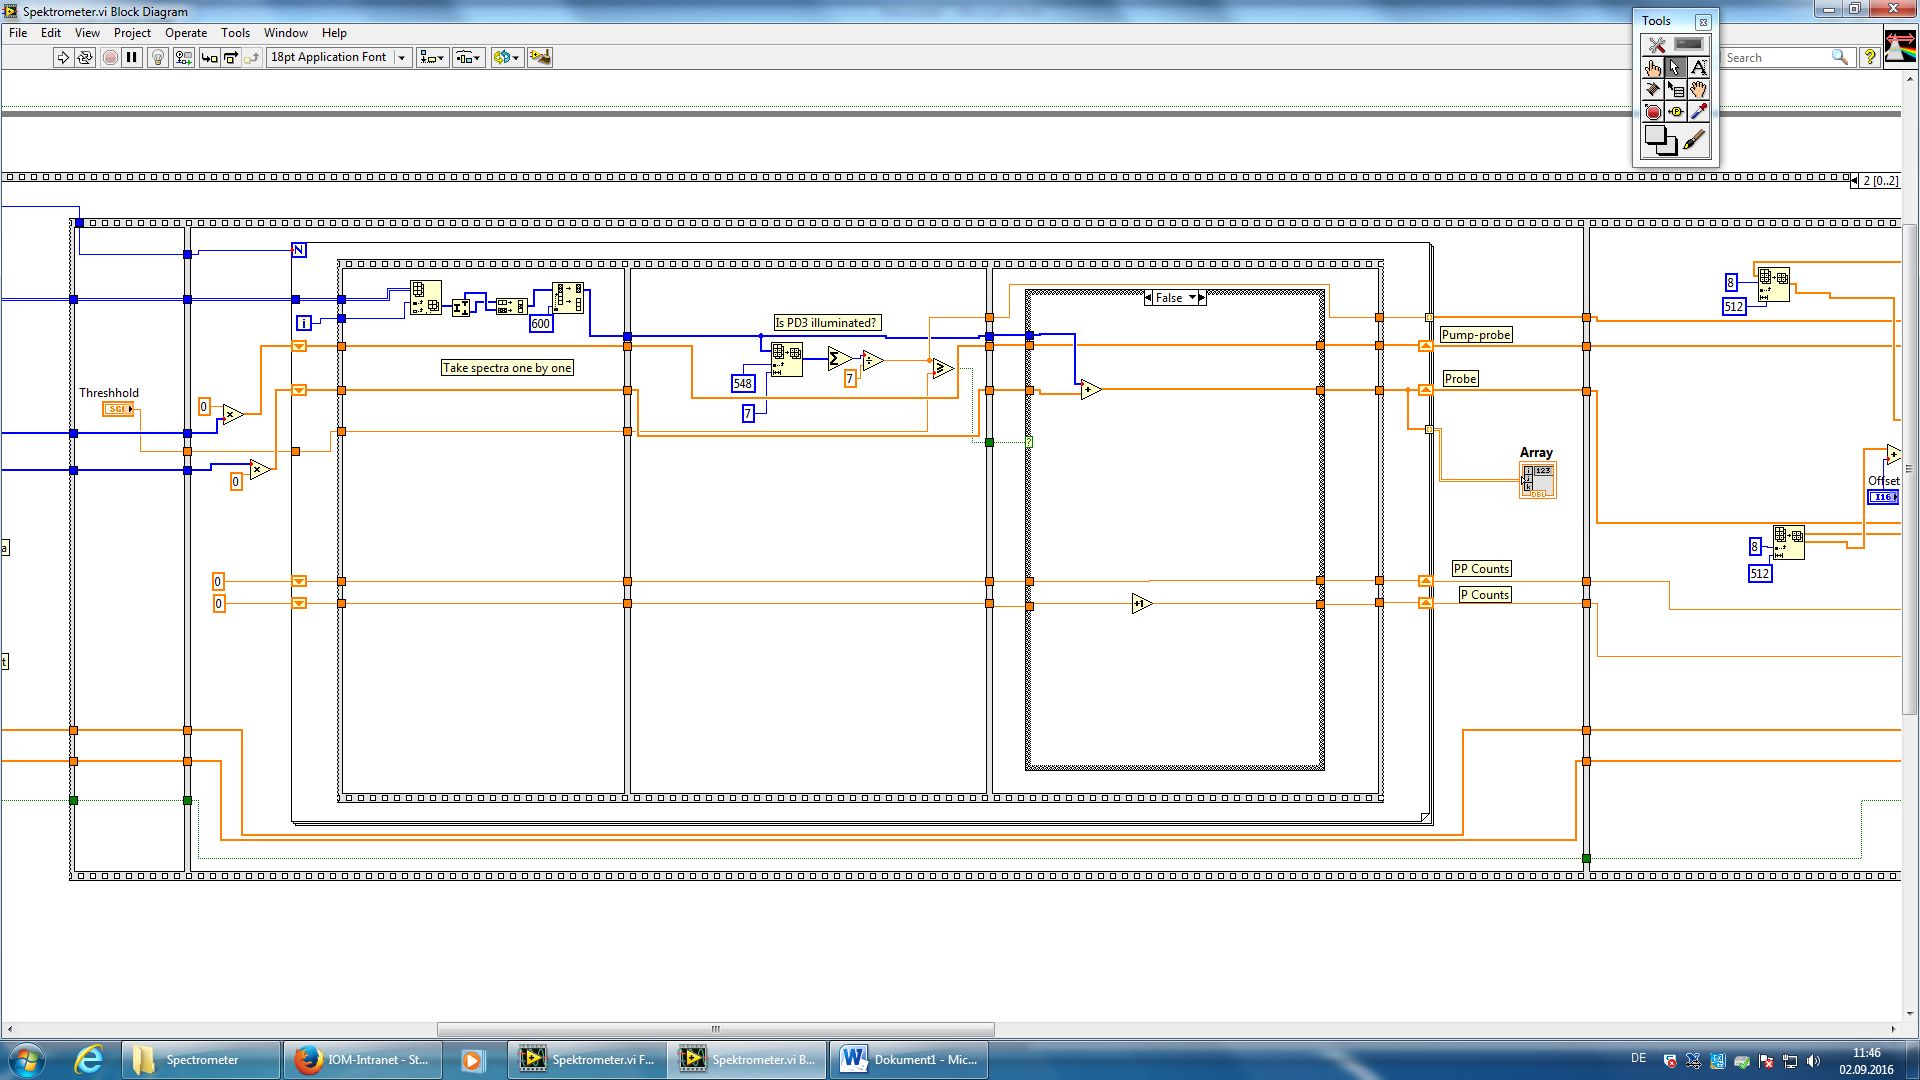Viewport: 1920px width, 1080px height.
Task: Select the wiring spool tool
Action: click(x=1652, y=90)
